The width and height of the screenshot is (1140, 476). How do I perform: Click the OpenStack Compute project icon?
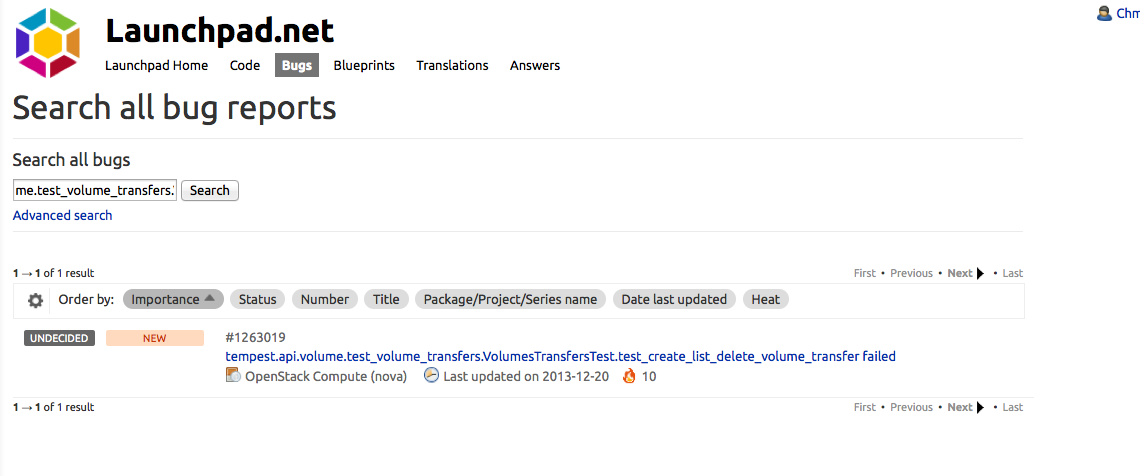coord(233,376)
